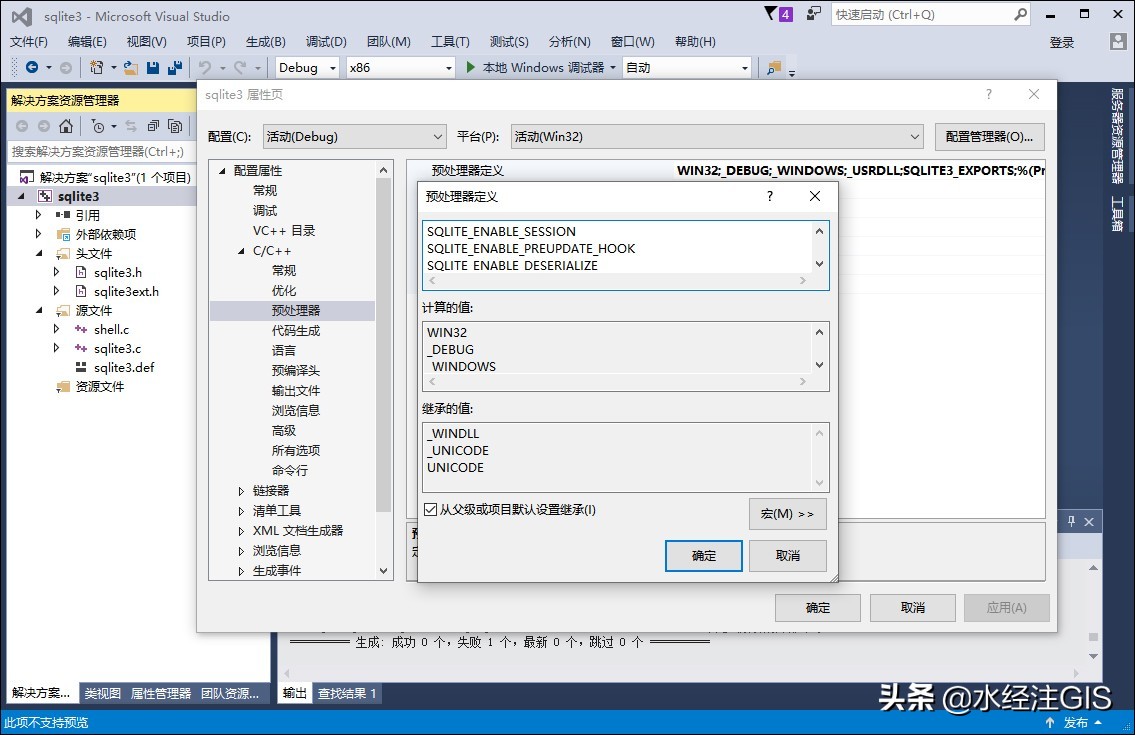Image resolution: width=1135 pixels, height=735 pixels.
Task: Click the new project toolbar icon
Action: click(x=96, y=67)
